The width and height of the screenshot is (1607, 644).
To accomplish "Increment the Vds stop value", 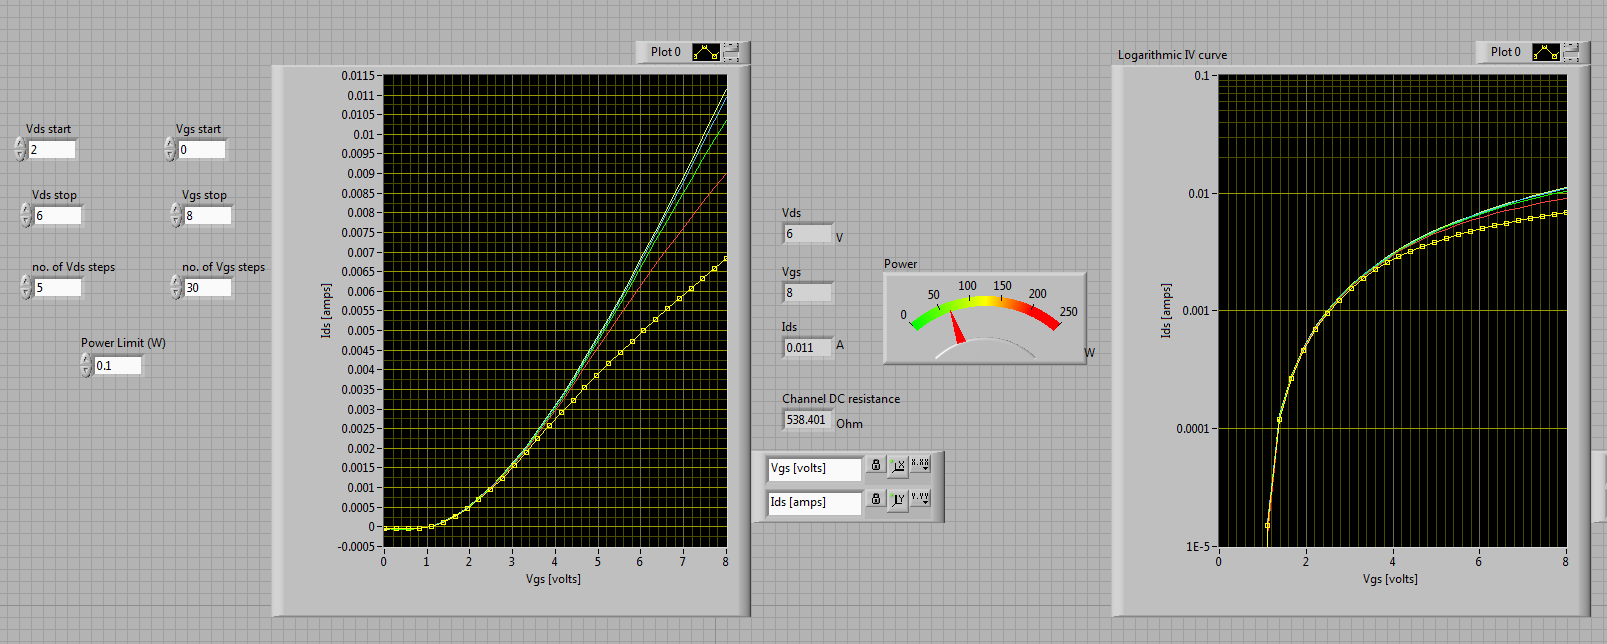I will (x=26, y=210).
